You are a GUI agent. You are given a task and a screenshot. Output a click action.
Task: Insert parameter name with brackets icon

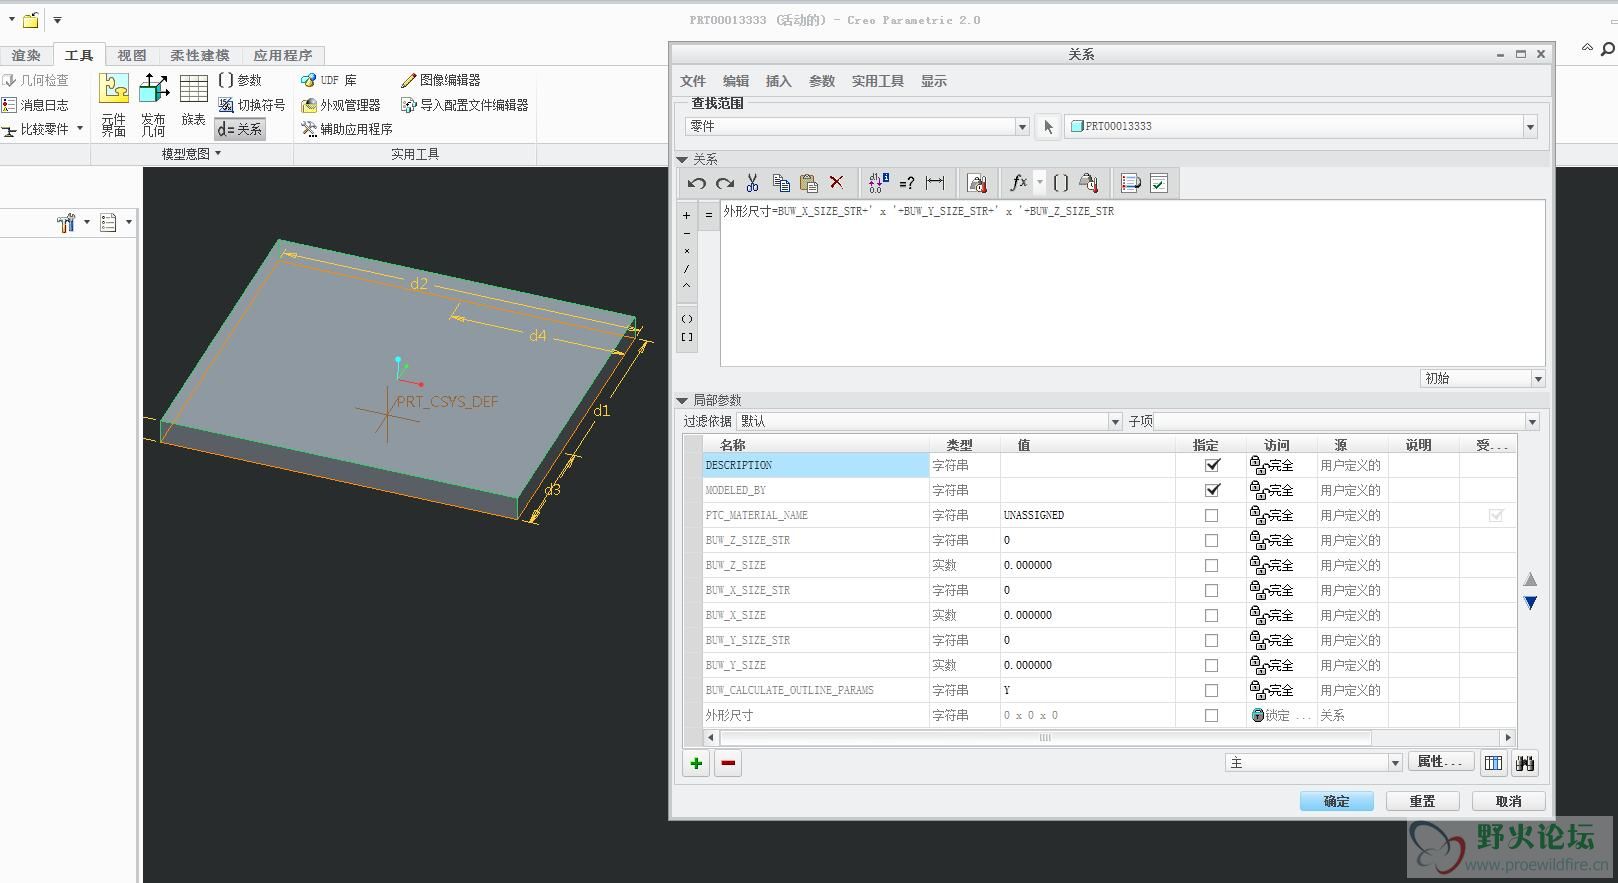click(1061, 183)
